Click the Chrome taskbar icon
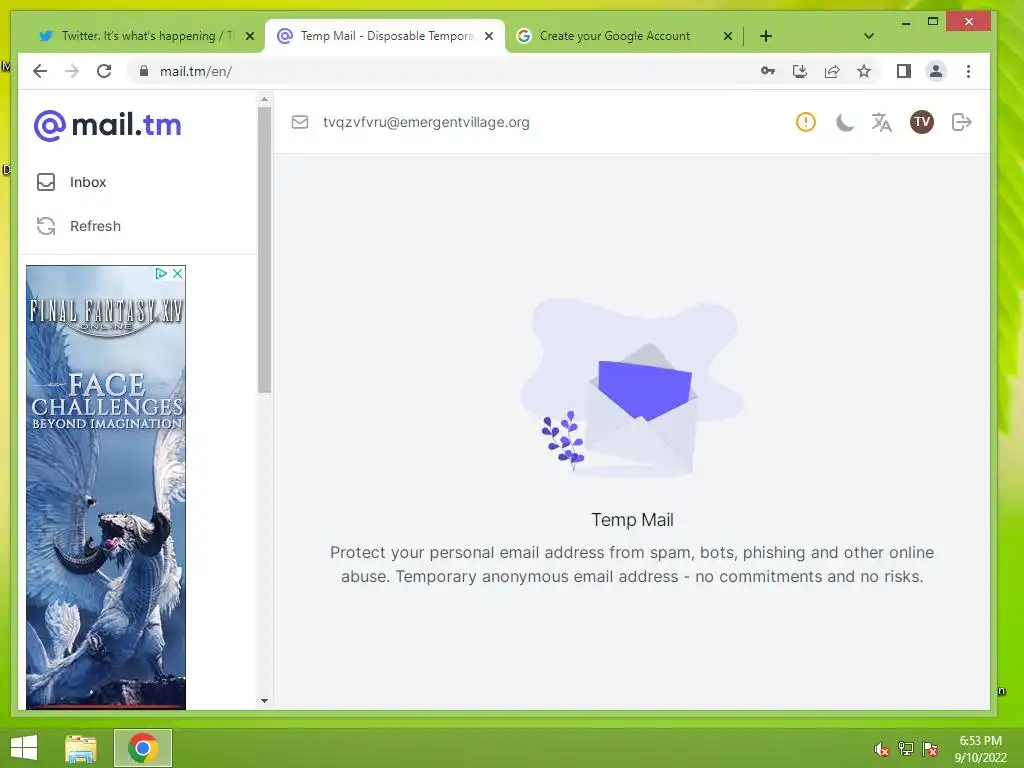 [x=142, y=748]
